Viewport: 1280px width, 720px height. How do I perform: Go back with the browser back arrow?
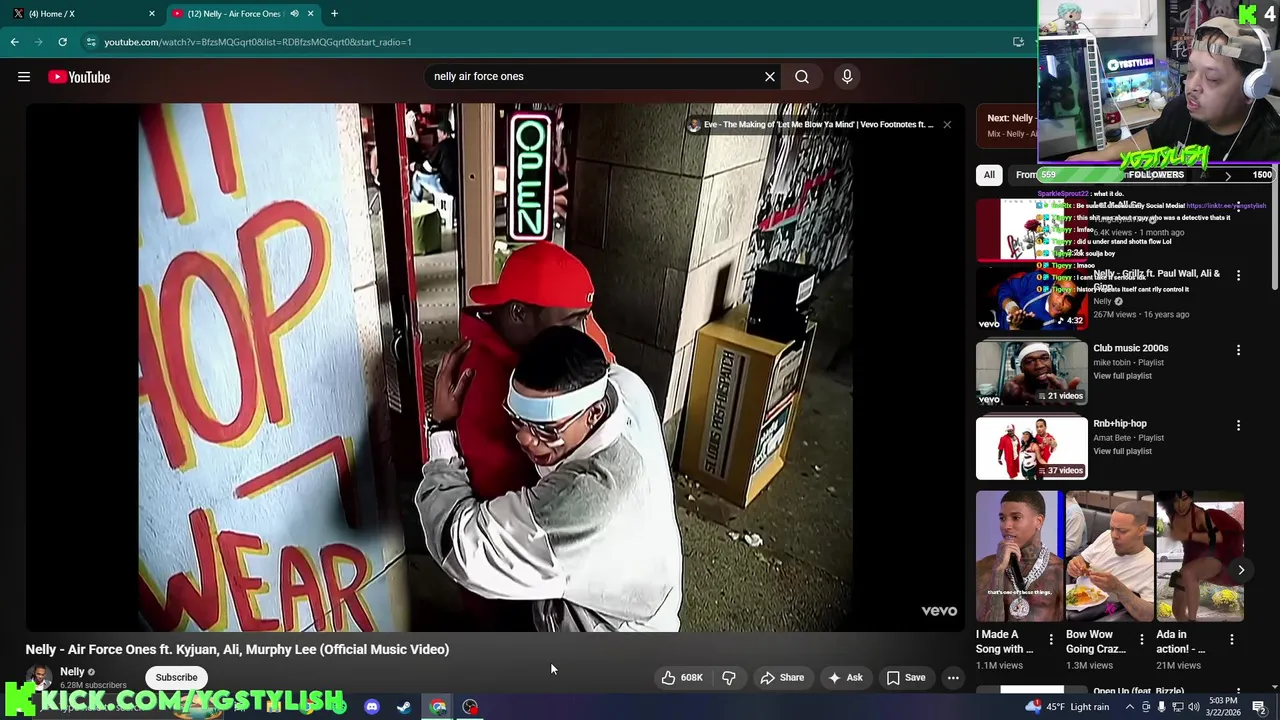pyautogui.click(x=14, y=42)
